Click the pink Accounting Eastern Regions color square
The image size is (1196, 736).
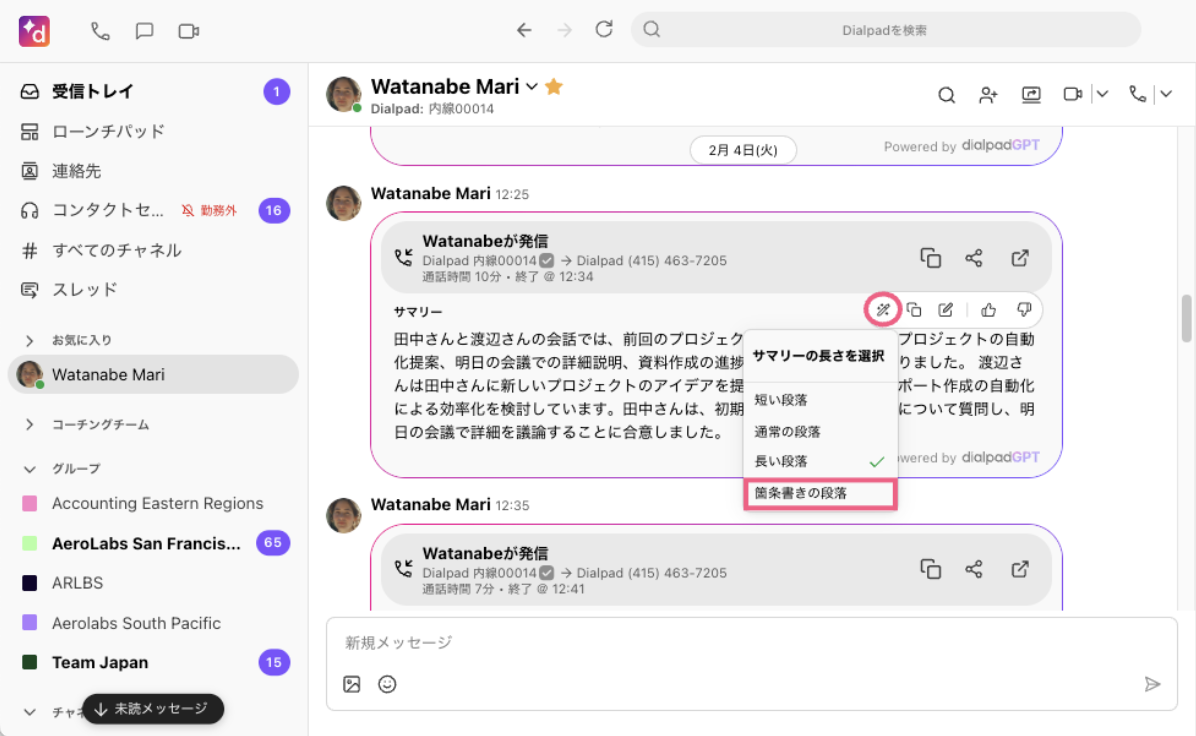30,503
